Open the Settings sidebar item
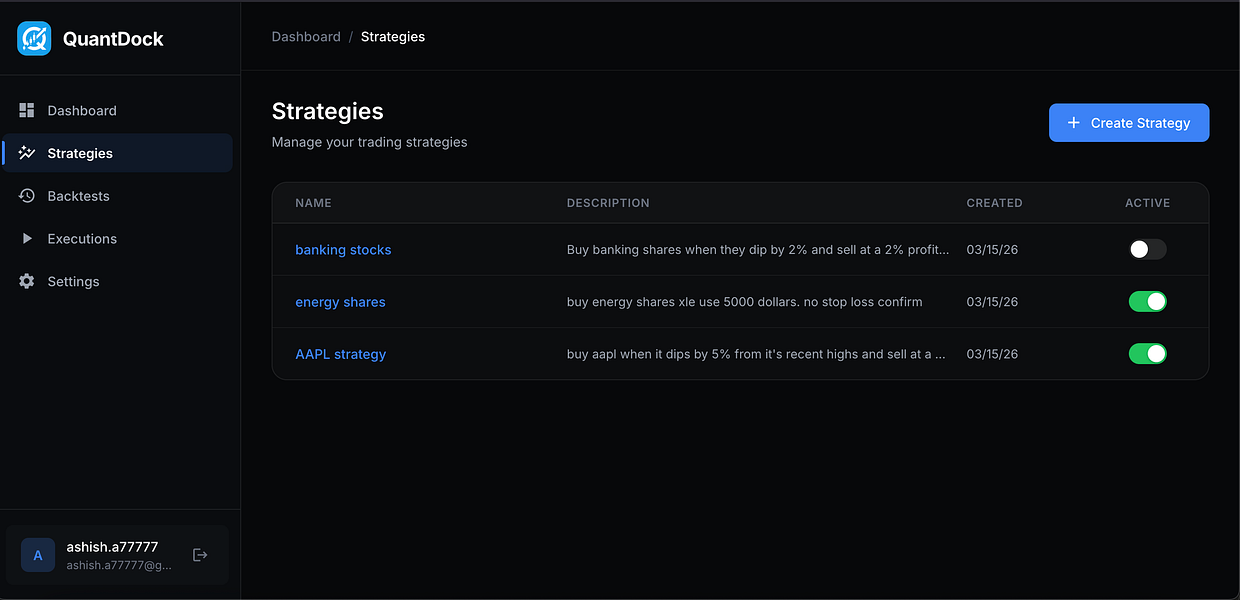This screenshot has width=1240, height=600. coord(118,281)
